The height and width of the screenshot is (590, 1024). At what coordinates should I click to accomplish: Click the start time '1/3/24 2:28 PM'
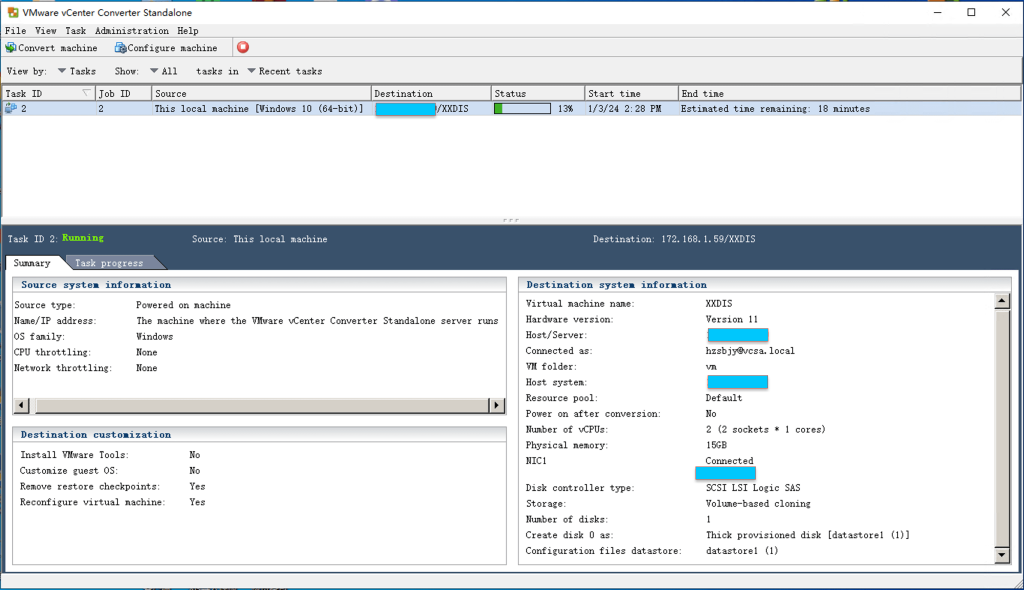click(x=624, y=108)
